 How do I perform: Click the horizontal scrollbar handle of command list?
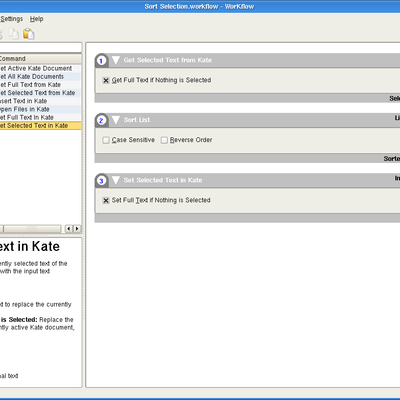click(32, 229)
